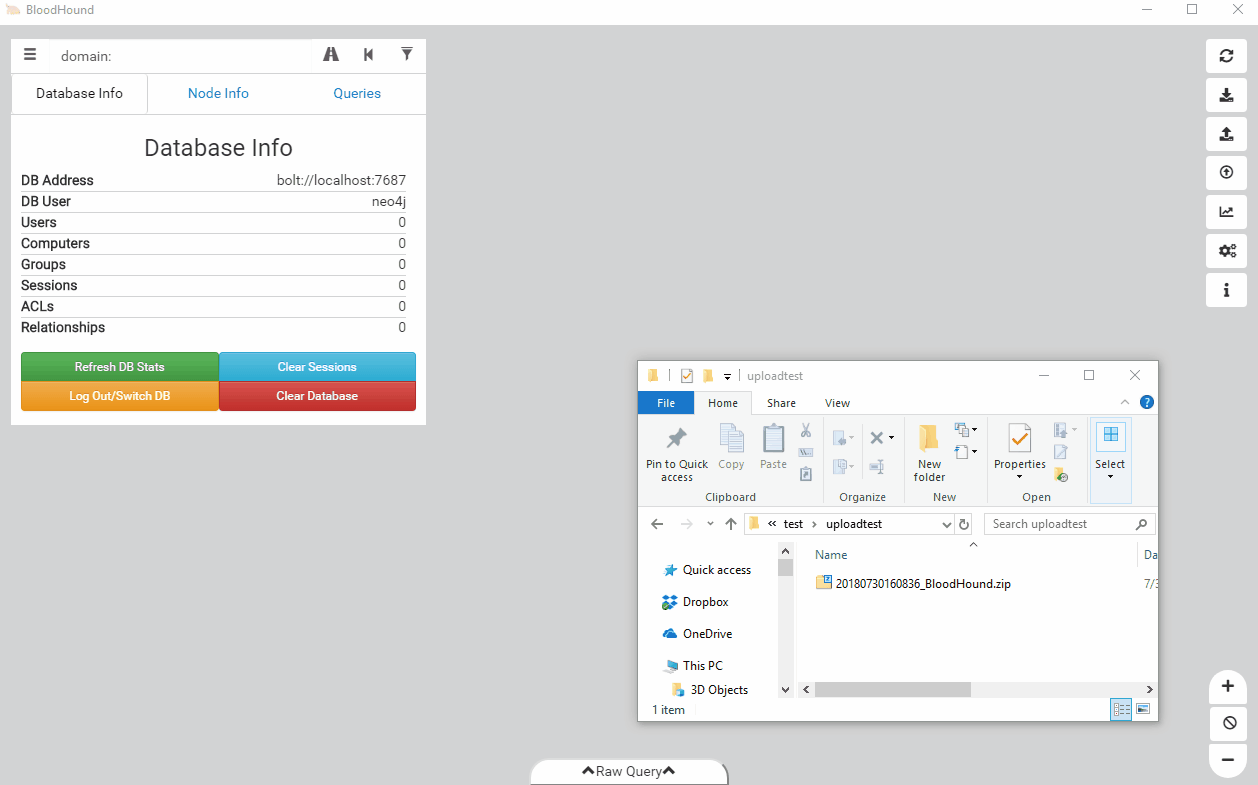Open the Select dropdown in the Explorer ribbon
Screen dimensions: 1258x785
click(1110, 477)
